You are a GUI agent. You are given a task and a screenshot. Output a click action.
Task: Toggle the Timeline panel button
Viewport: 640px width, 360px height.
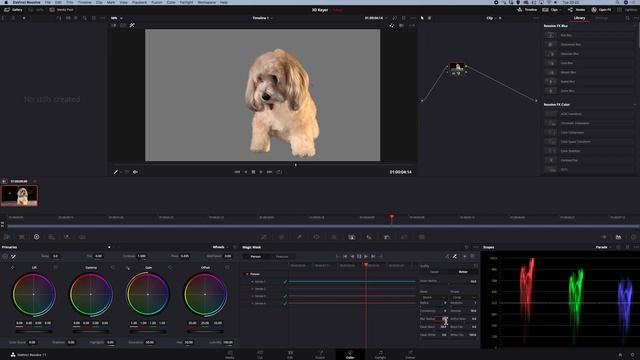pyautogui.click(x=527, y=10)
